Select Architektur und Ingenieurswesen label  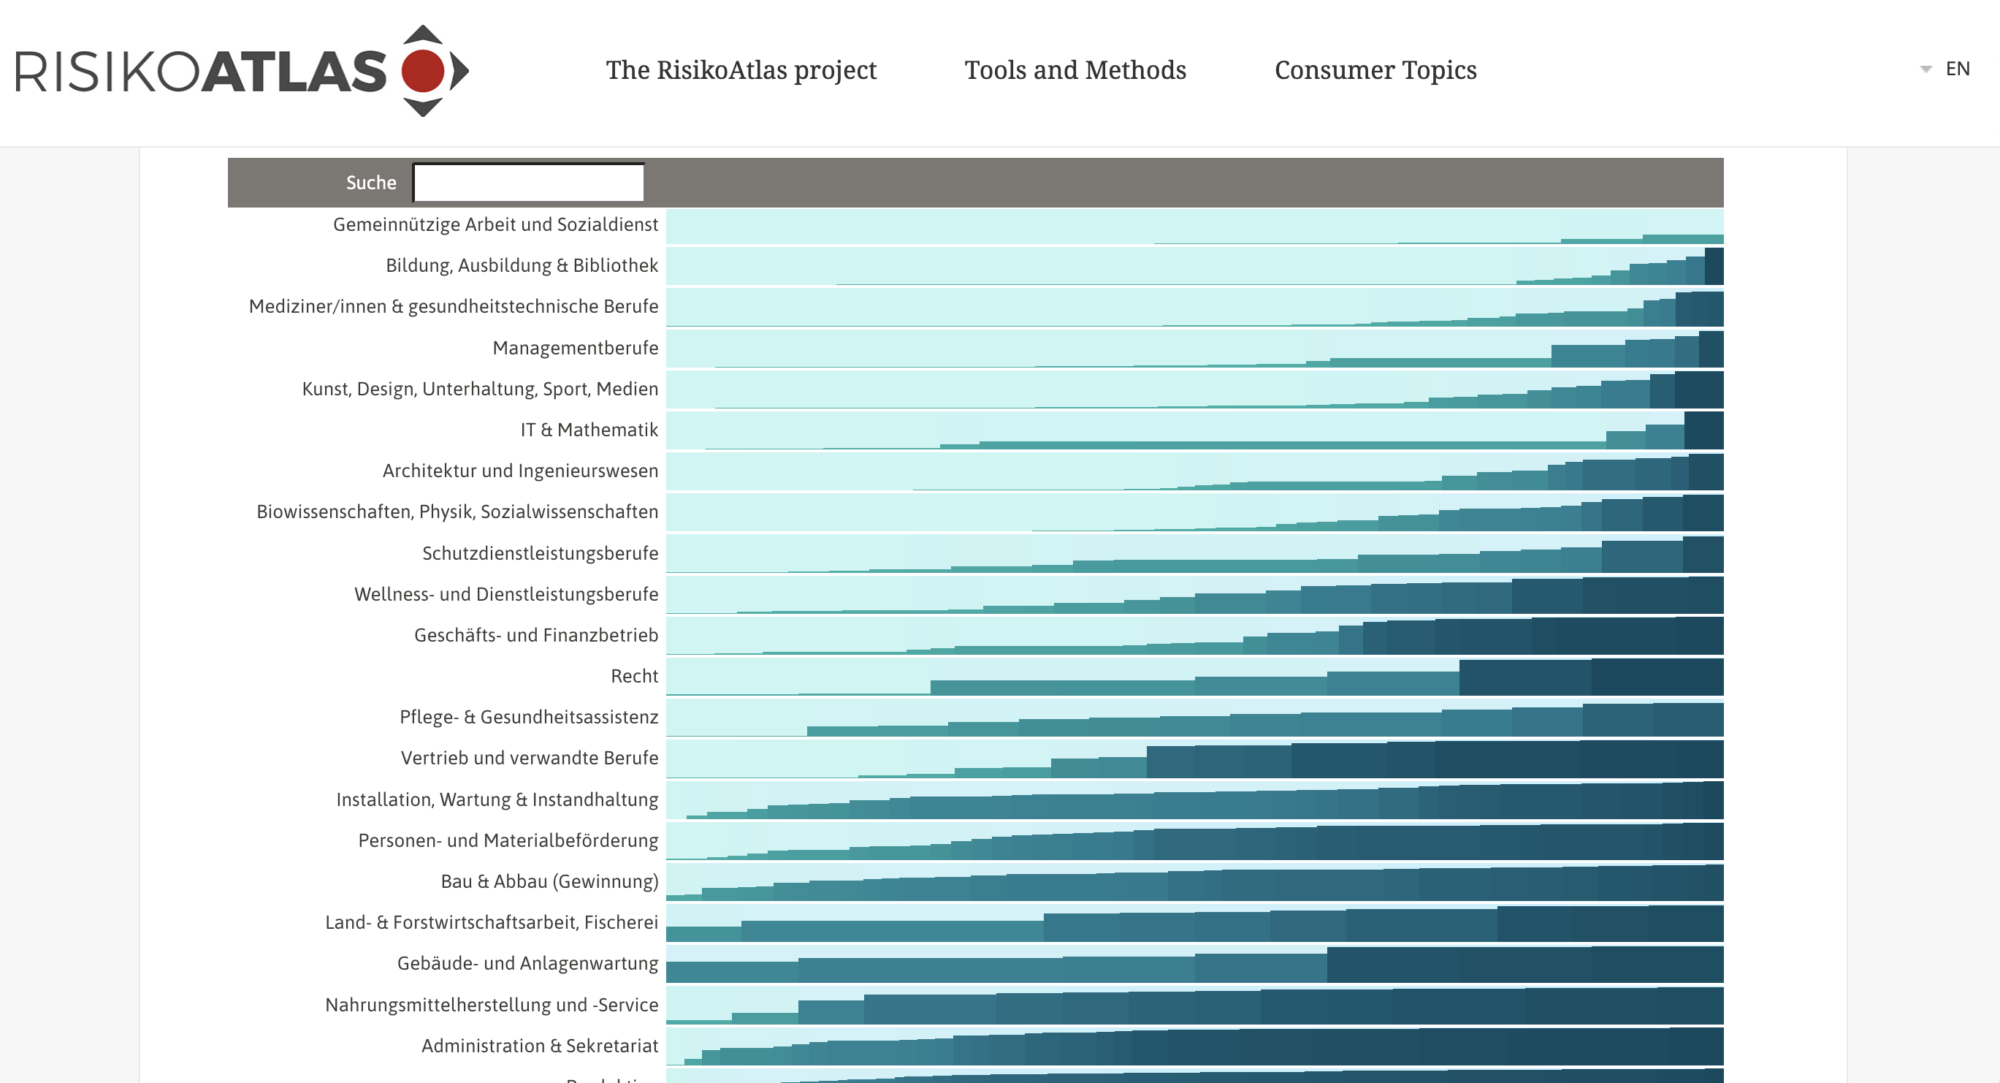pyautogui.click(x=520, y=471)
